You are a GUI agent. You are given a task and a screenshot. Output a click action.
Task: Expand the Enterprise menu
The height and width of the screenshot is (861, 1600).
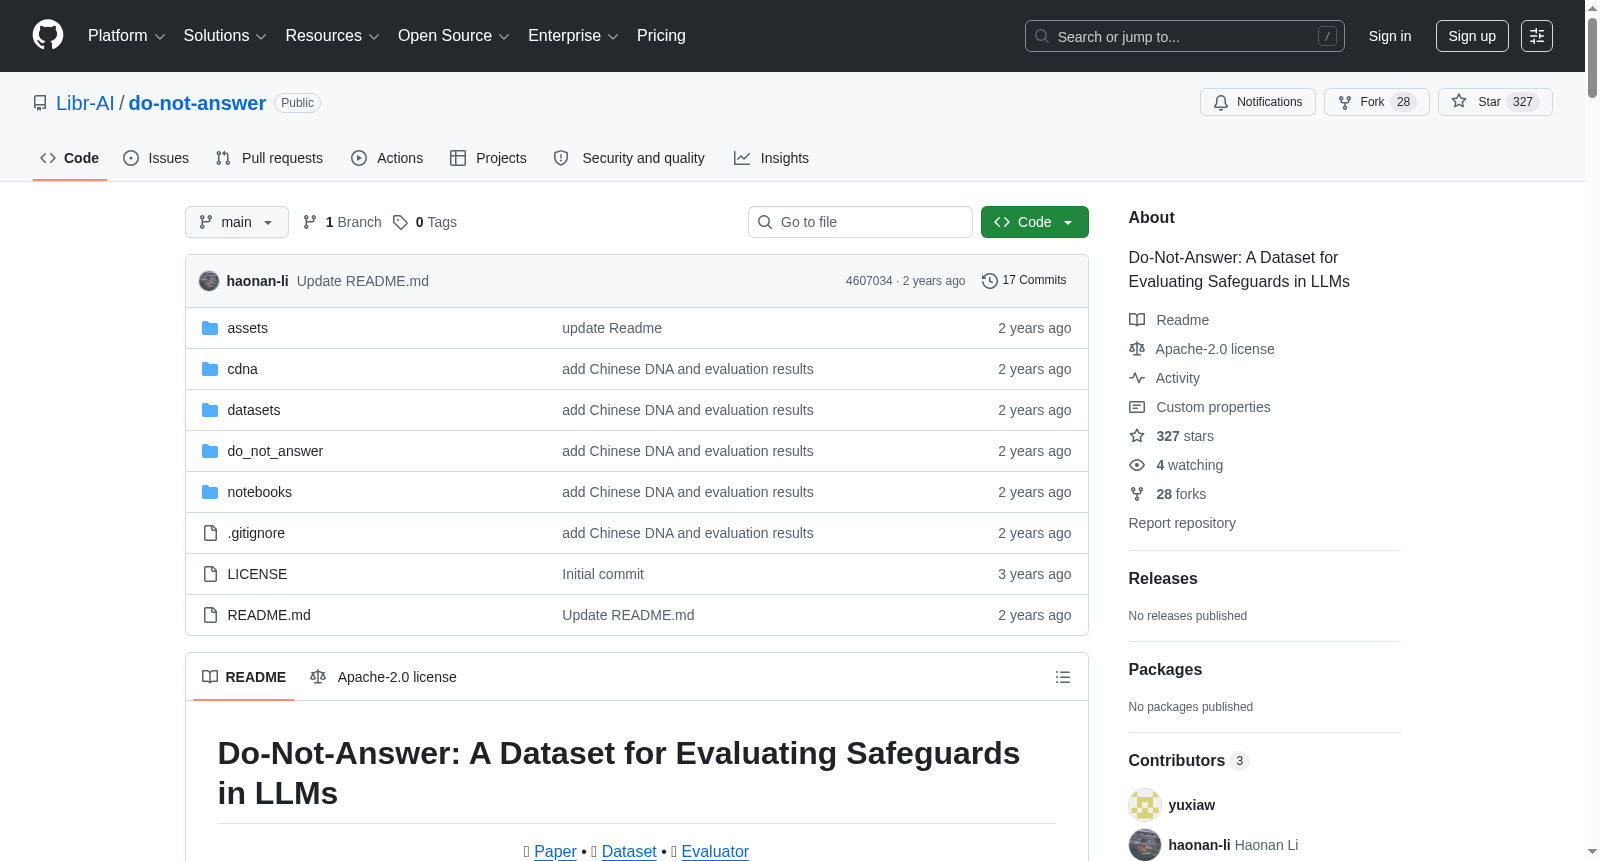coord(573,36)
